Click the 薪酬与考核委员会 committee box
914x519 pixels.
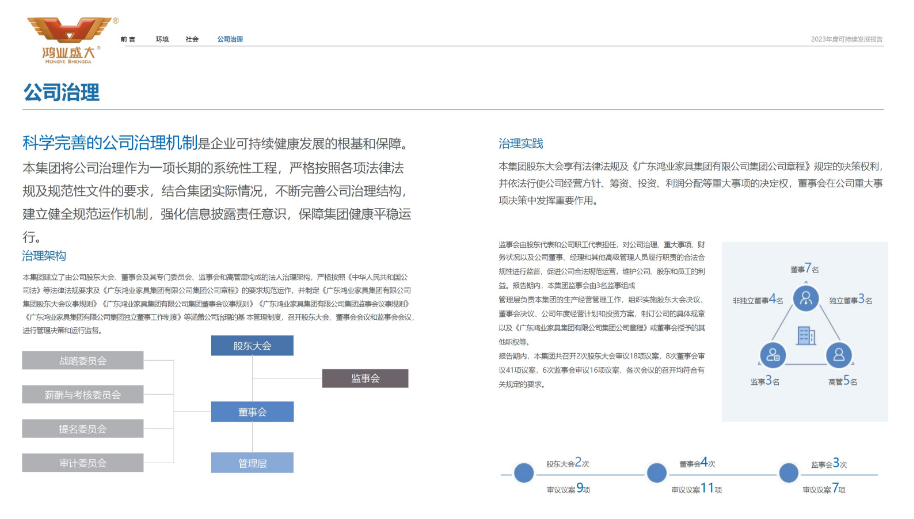[83, 394]
